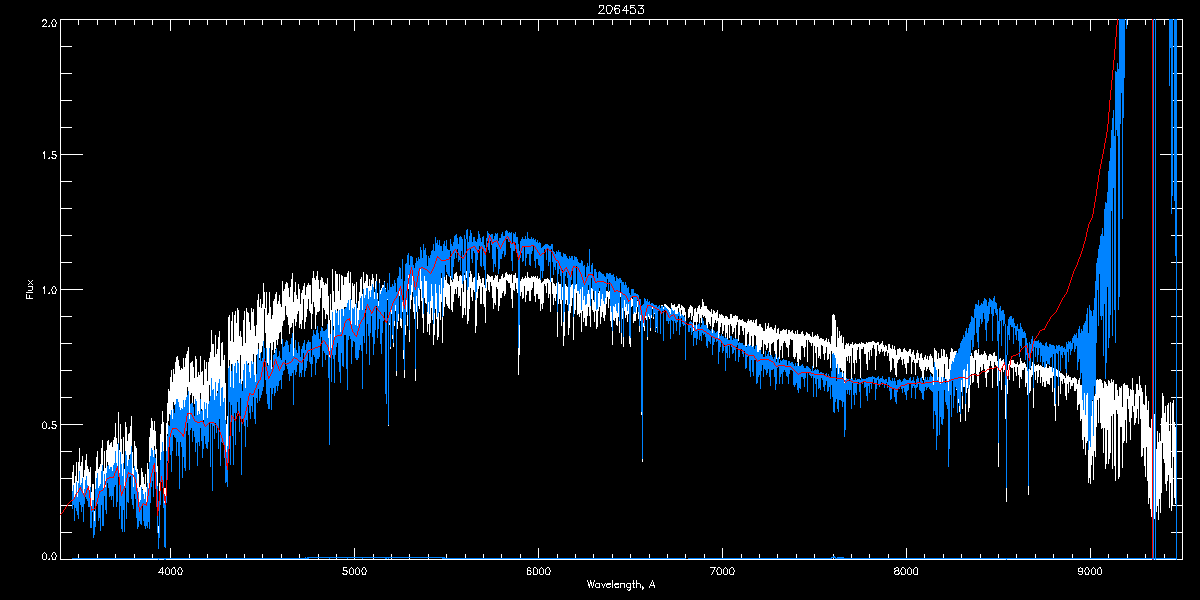The image size is (1200, 600).
Task: Click the 1.0 y-axis tick label
Action: (48, 290)
